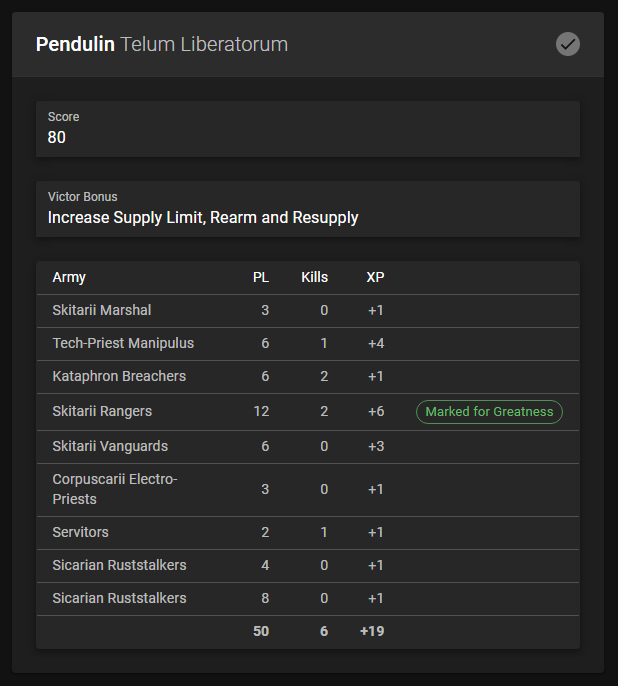Viewport: 618px width, 686px height.
Task: Click the Score field showing 80
Action: pyautogui.click(x=307, y=128)
